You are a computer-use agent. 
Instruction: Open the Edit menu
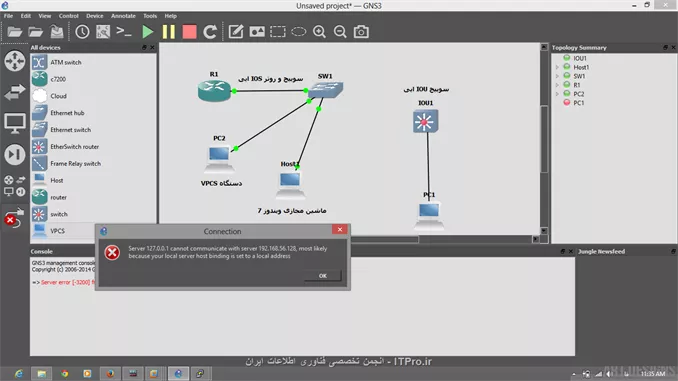point(26,16)
